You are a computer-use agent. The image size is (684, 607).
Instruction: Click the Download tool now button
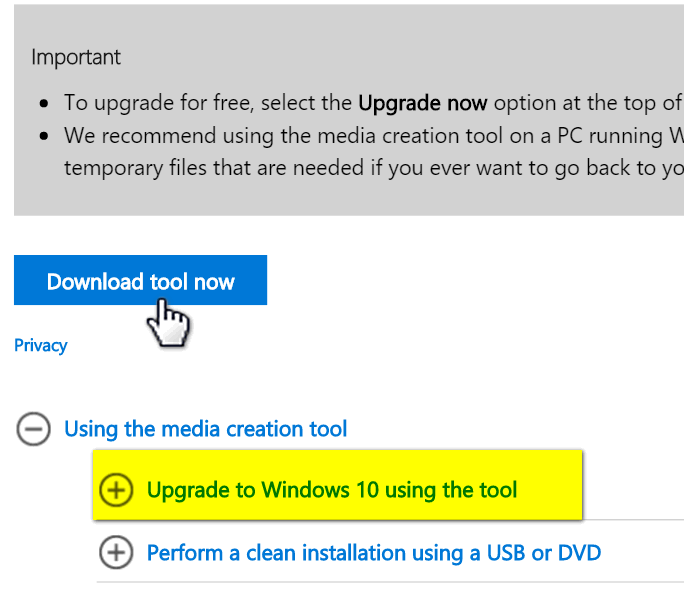pyautogui.click(x=140, y=280)
